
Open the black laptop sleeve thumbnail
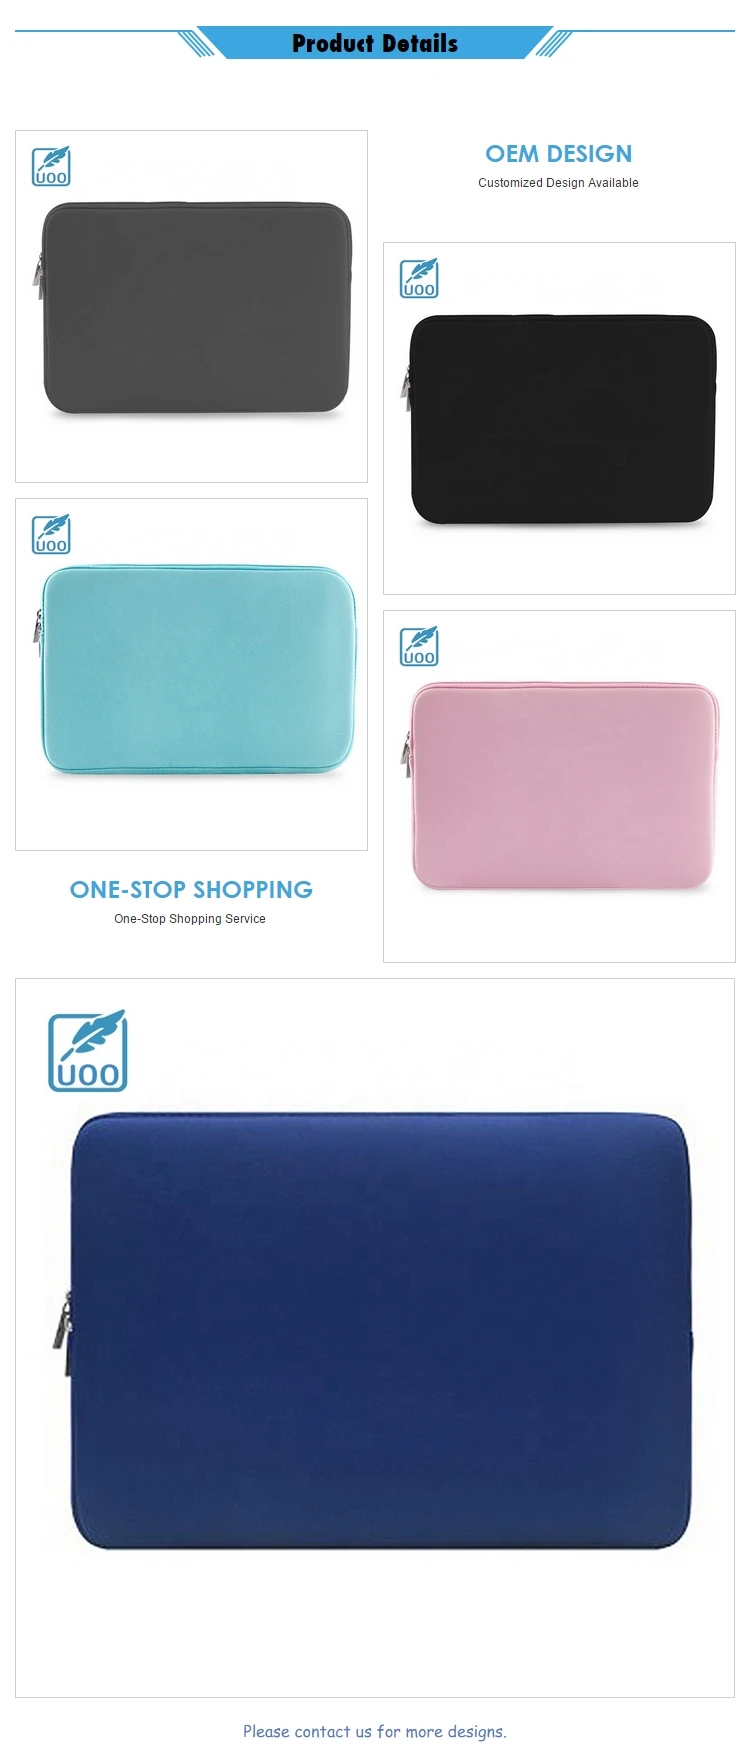(x=559, y=418)
